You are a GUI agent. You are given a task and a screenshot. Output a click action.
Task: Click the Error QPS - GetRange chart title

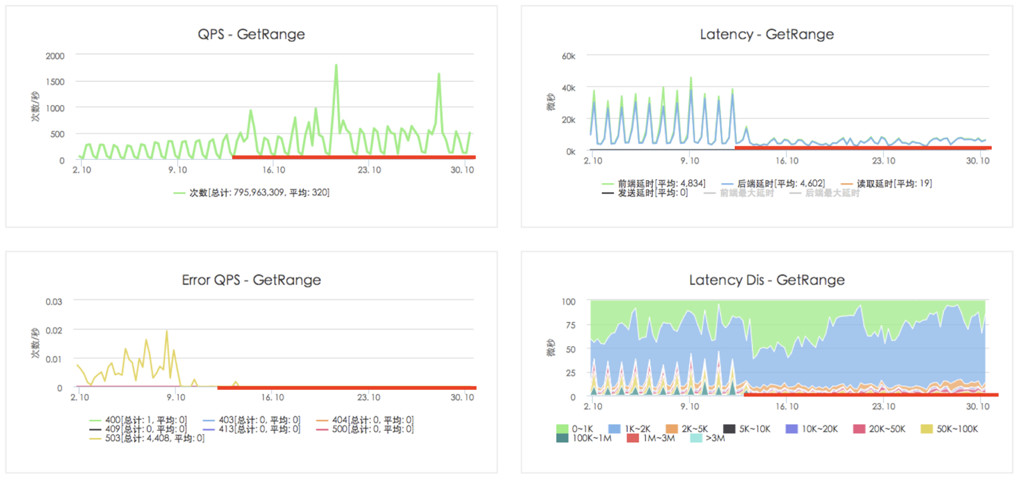tap(251, 280)
